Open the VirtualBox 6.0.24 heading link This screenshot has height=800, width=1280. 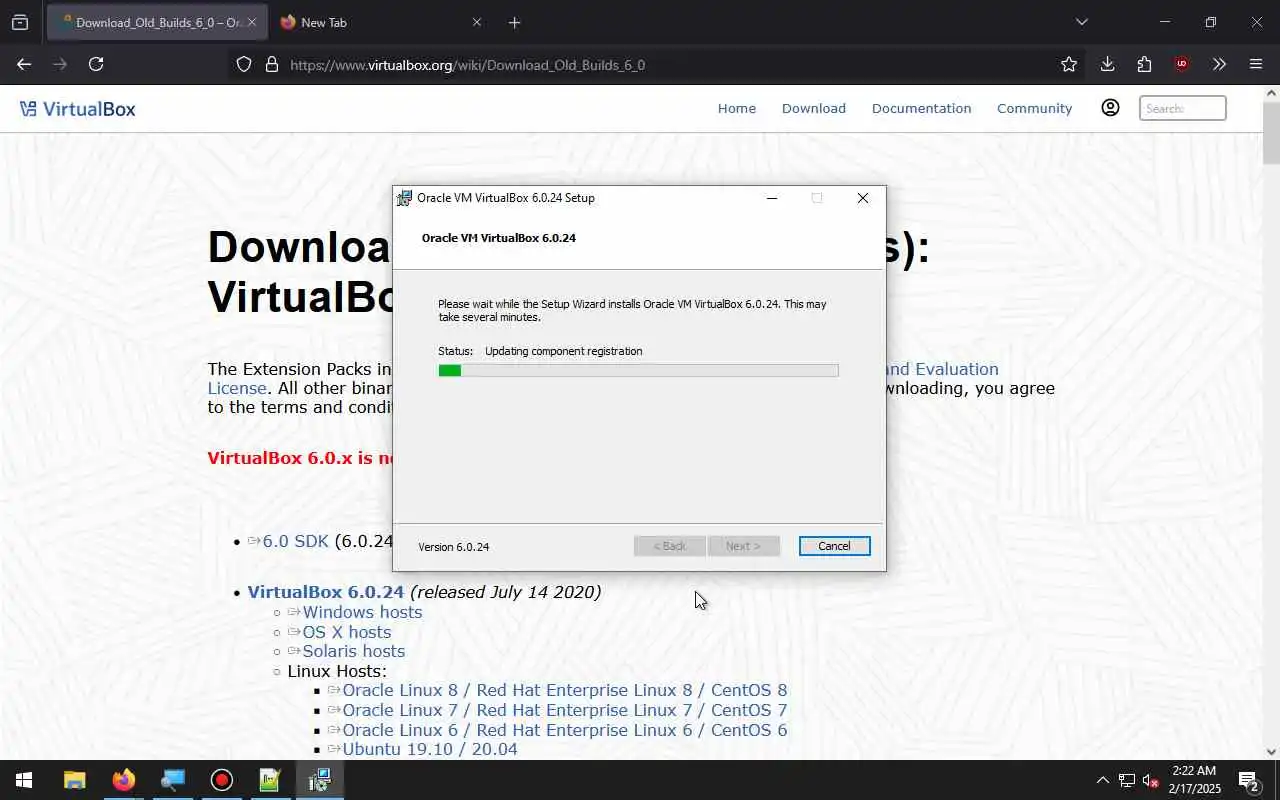[x=325, y=592]
